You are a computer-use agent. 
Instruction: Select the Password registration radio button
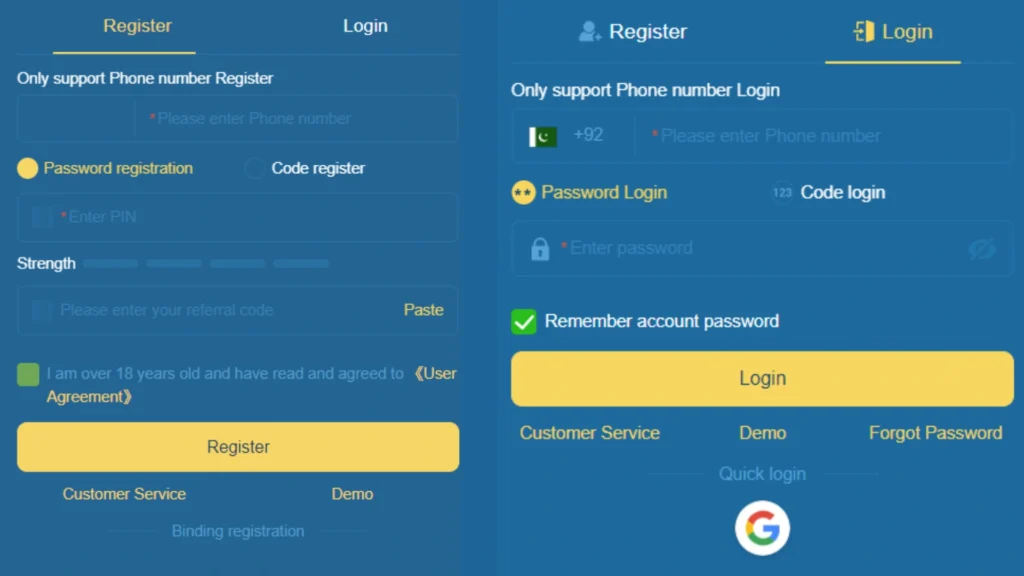(27, 168)
